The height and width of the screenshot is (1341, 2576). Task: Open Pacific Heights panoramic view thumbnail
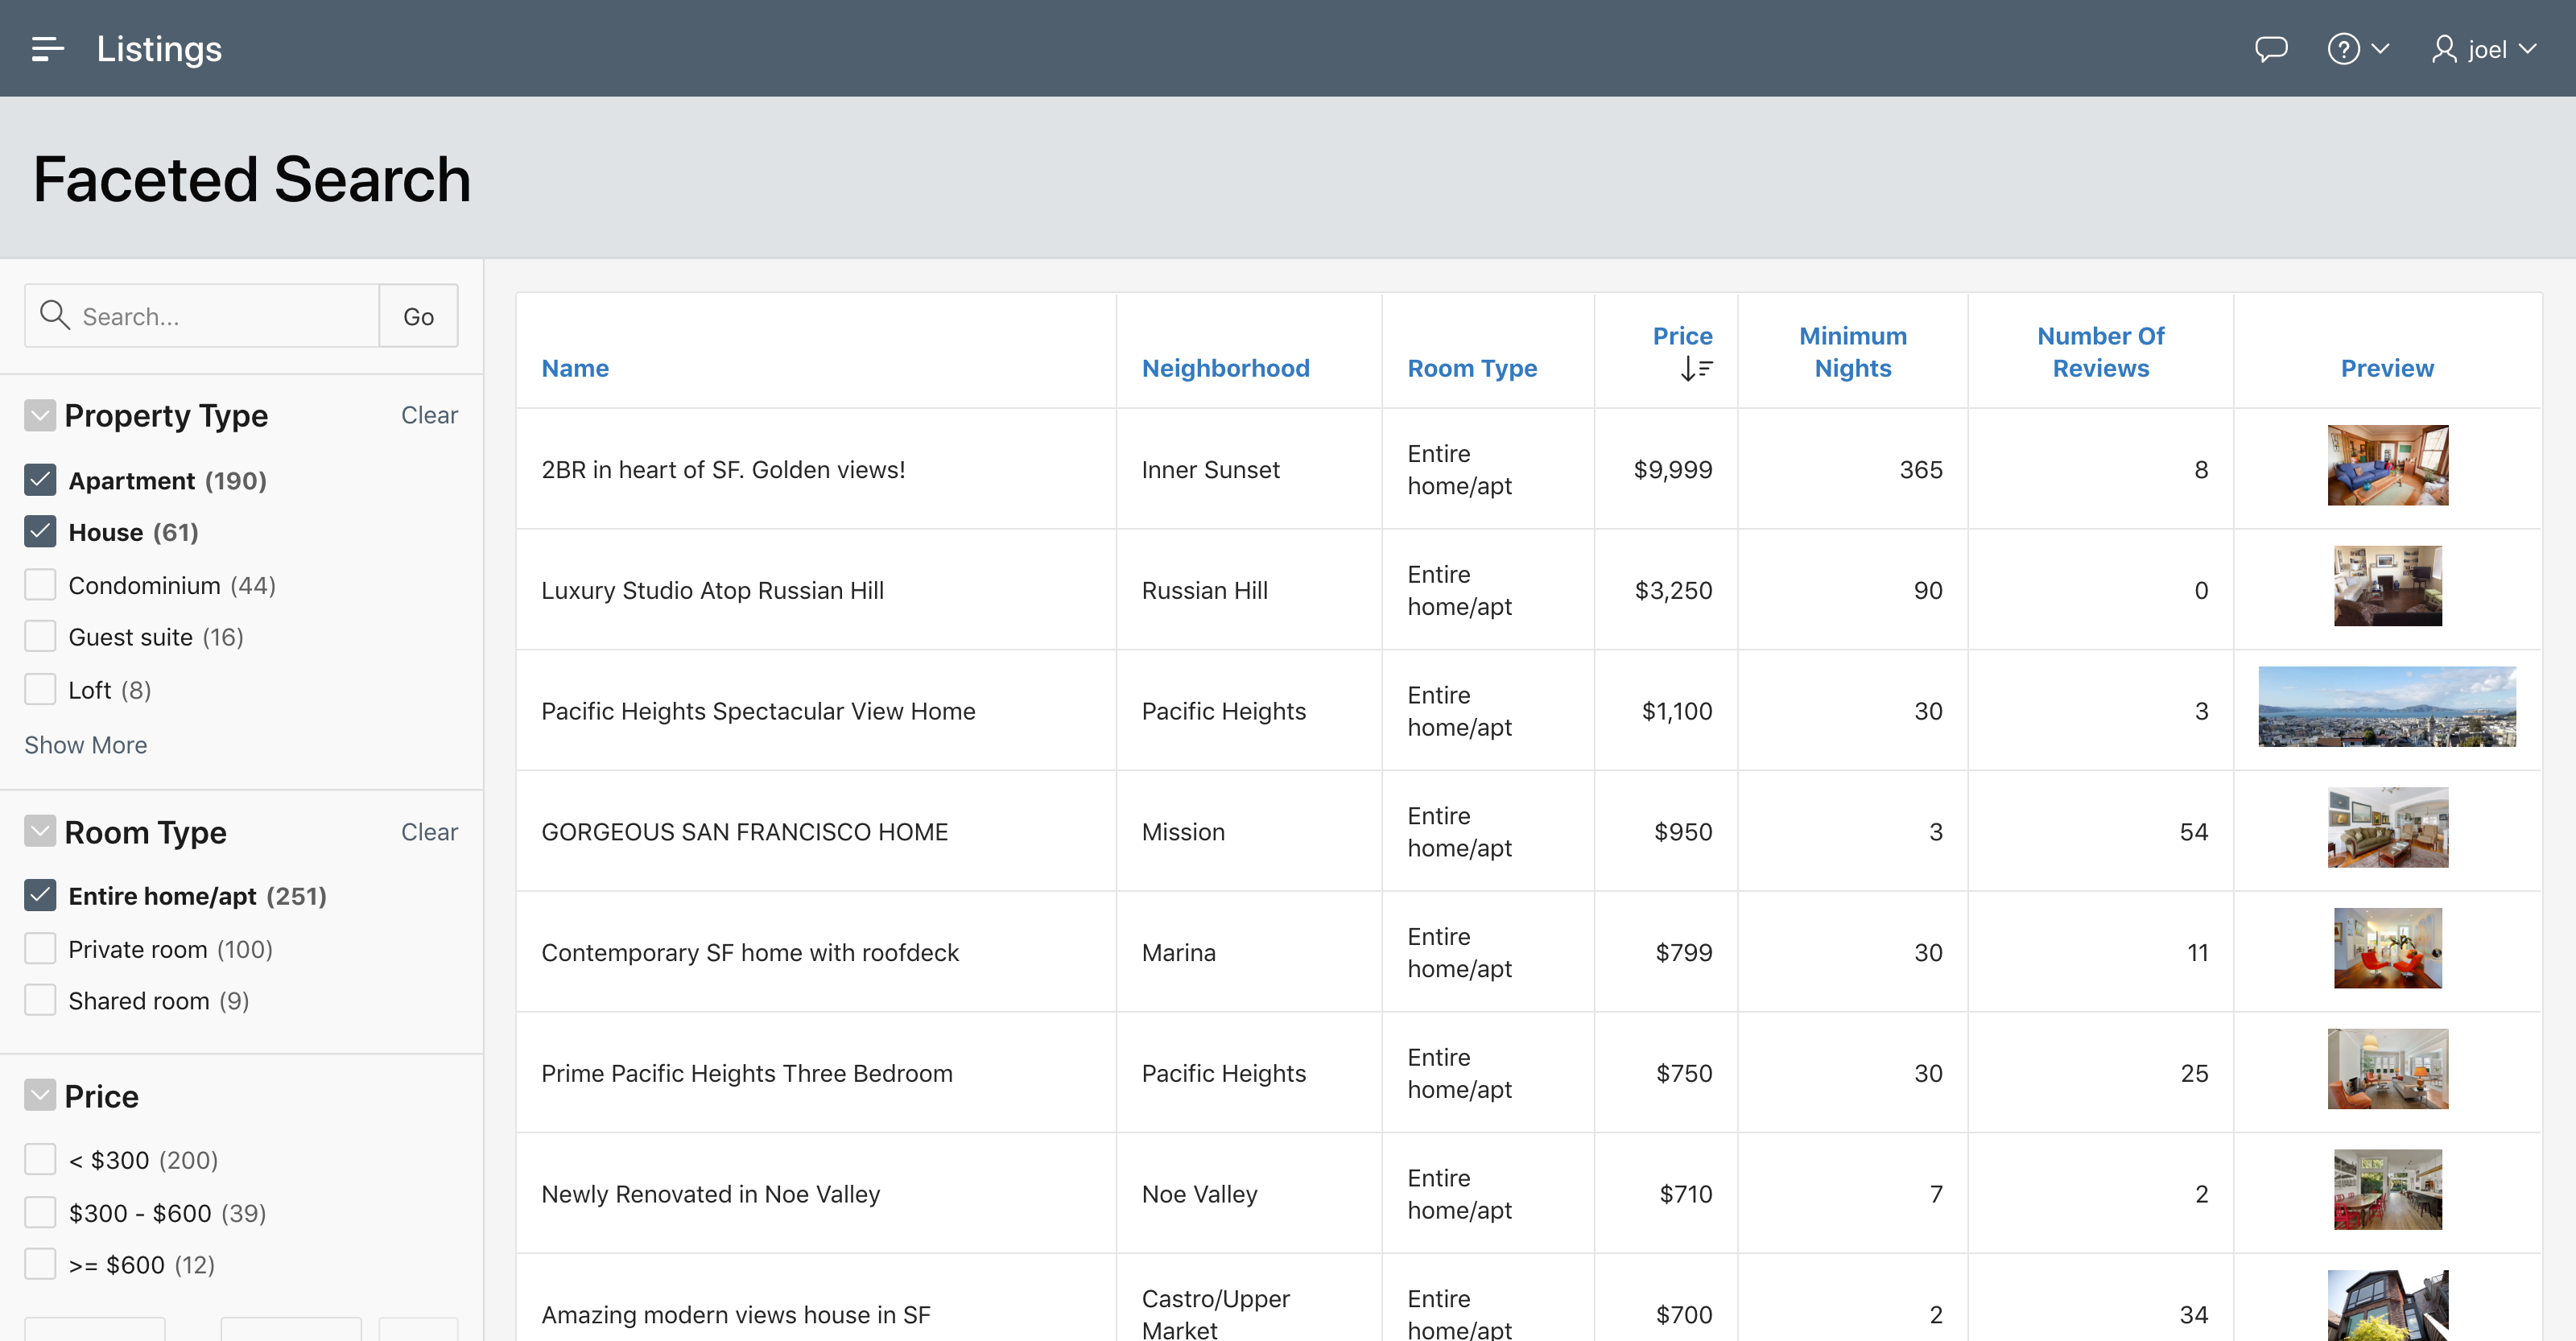coord(2386,707)
